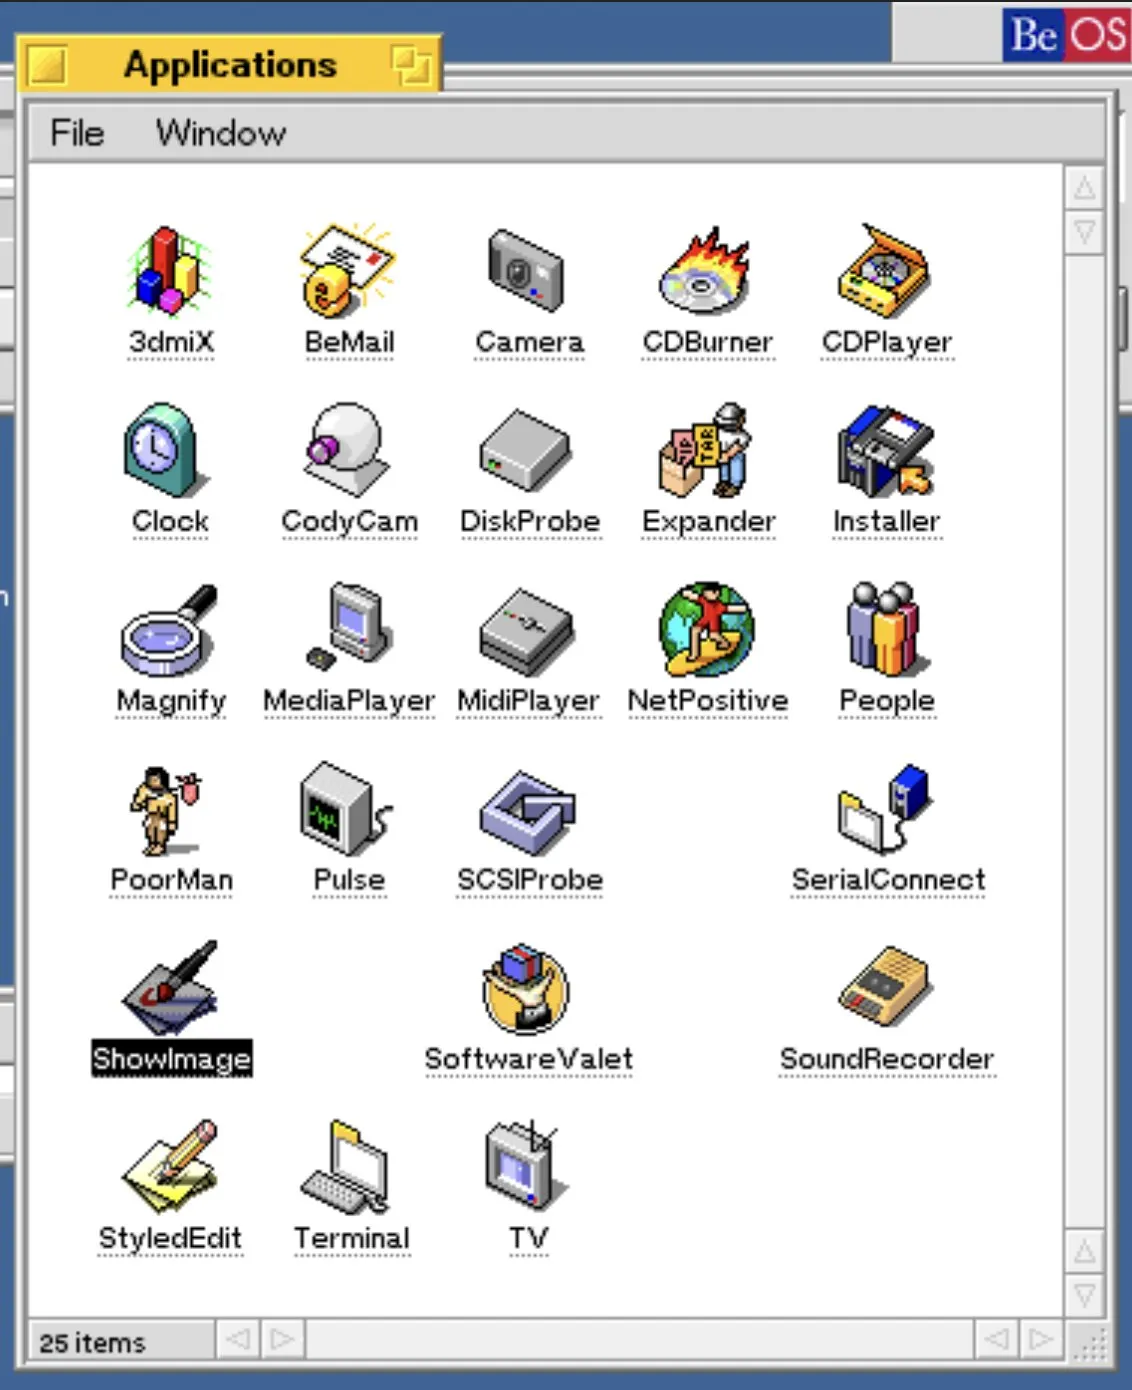1132x1390 pixels.
Task: Click the MidiPlayer icon
Action: tap(527, 630)
